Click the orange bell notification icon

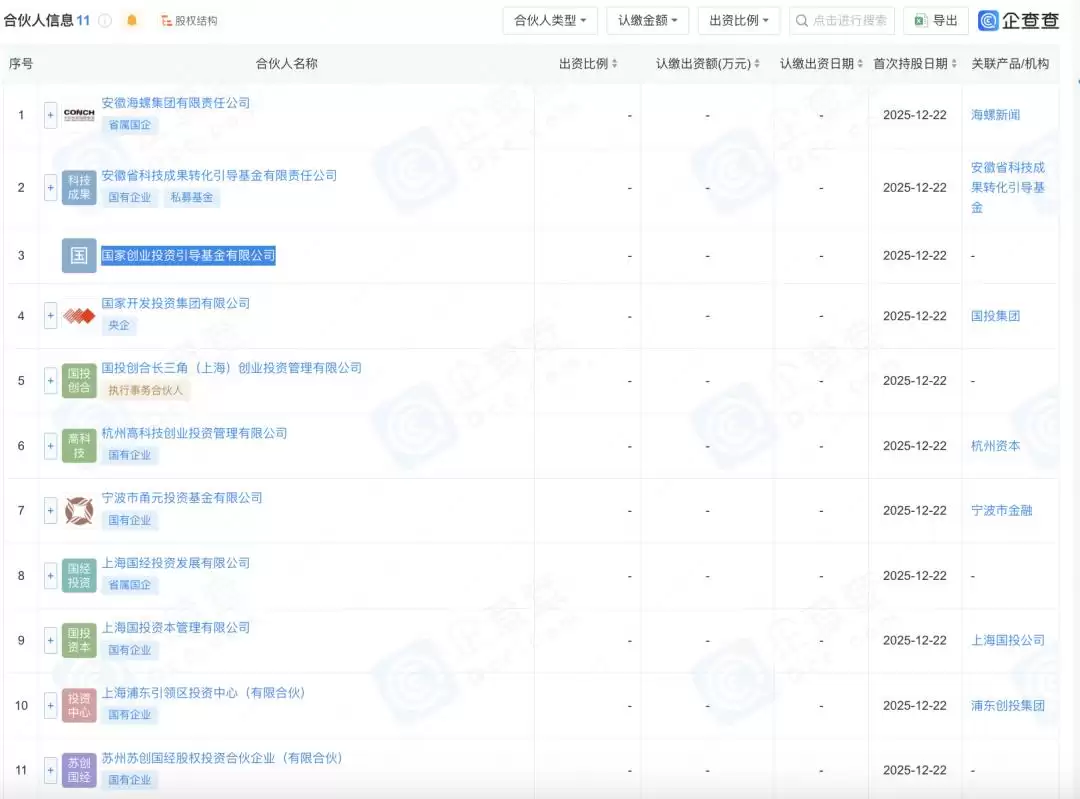132,21
